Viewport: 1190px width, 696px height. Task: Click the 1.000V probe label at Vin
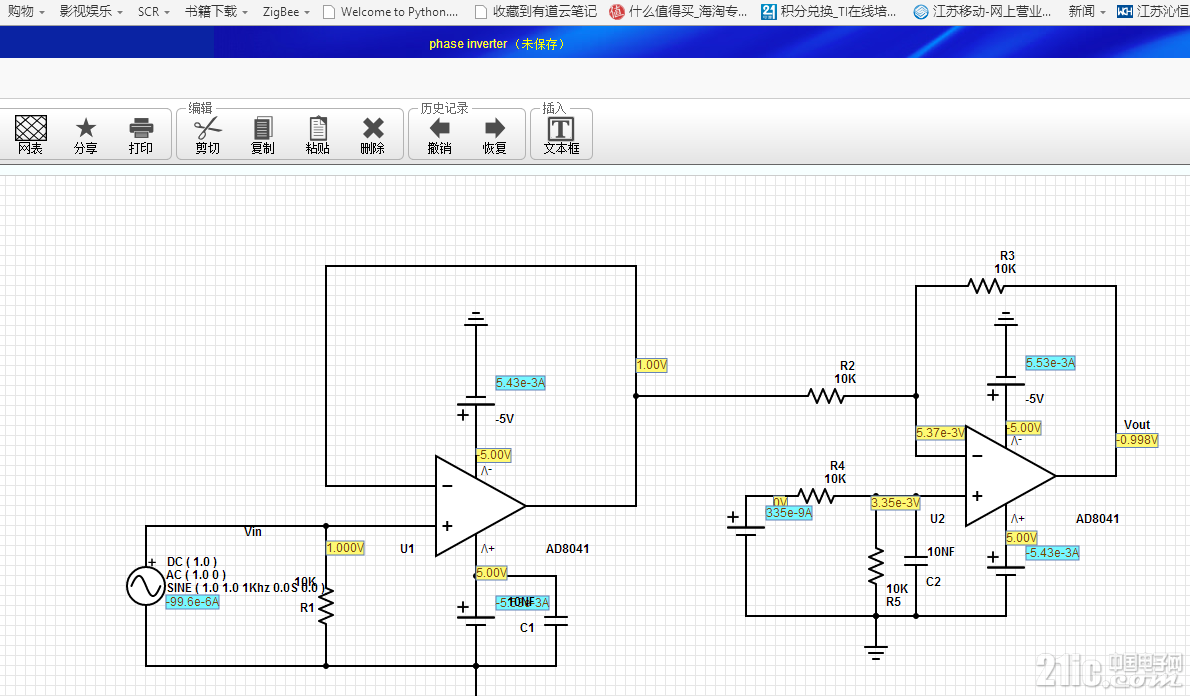(x=345, y=548)
